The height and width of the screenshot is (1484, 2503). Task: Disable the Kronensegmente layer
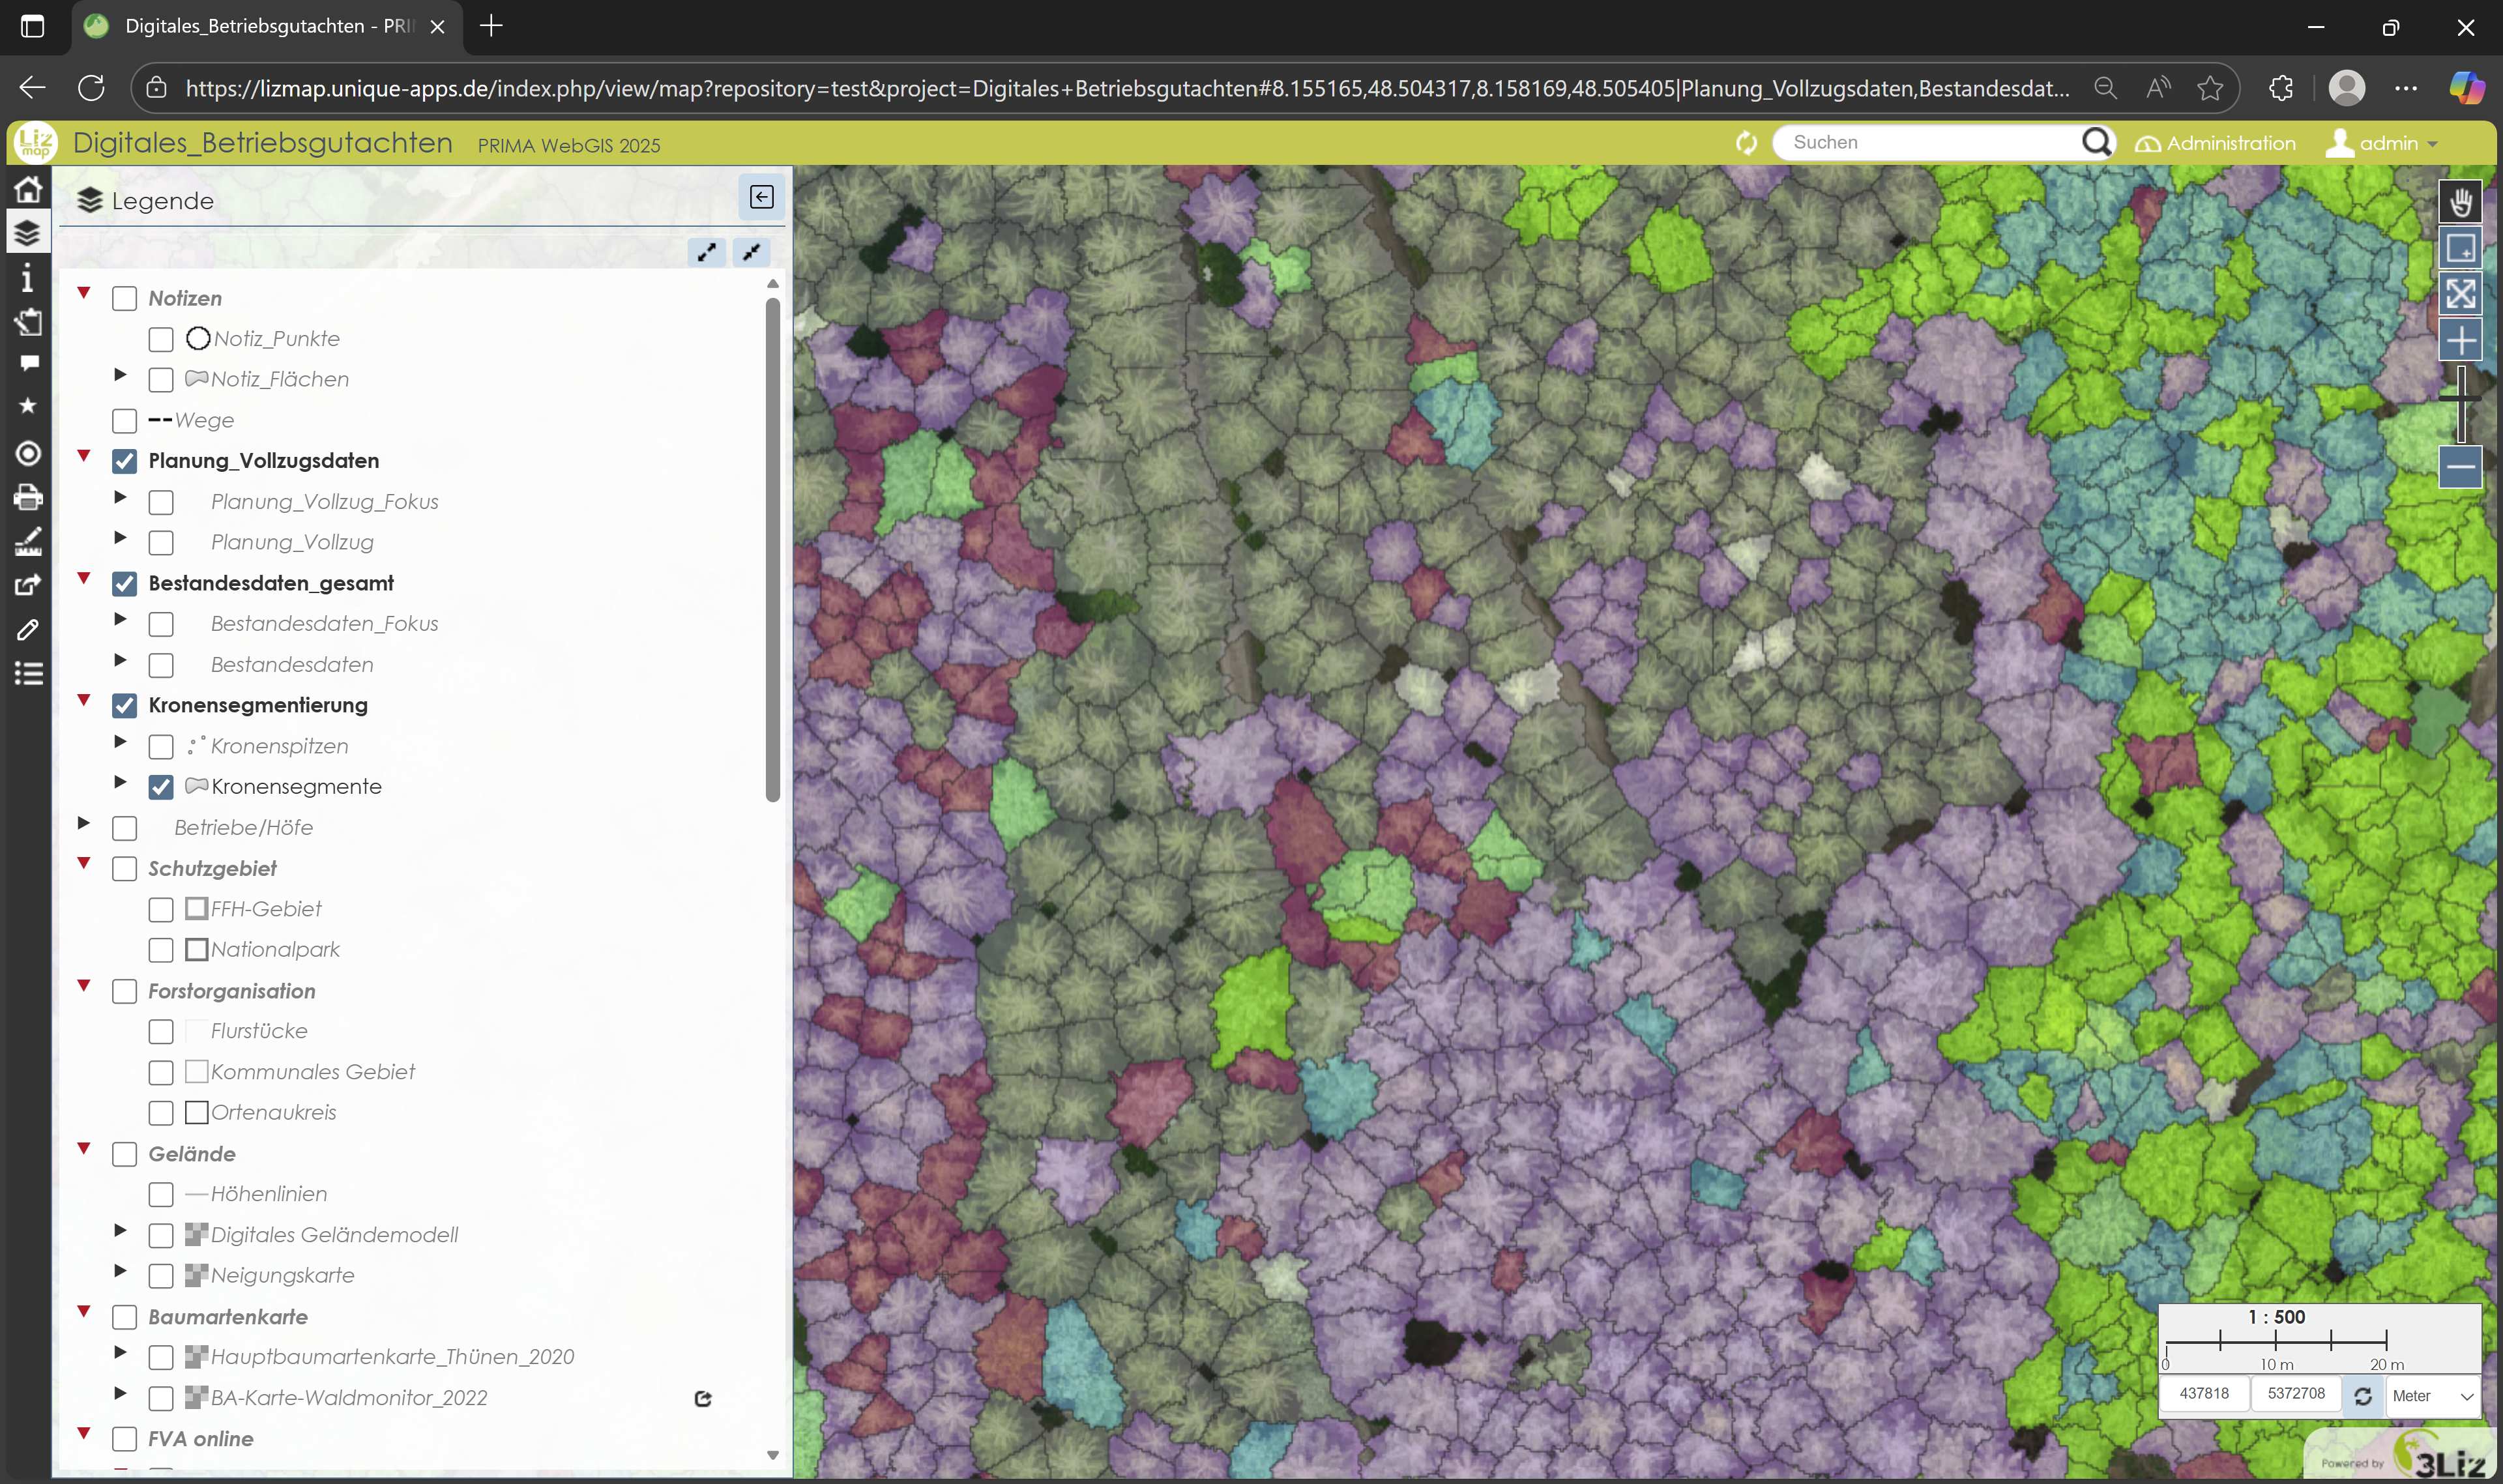pyautogui.click(x=160, y=786)
